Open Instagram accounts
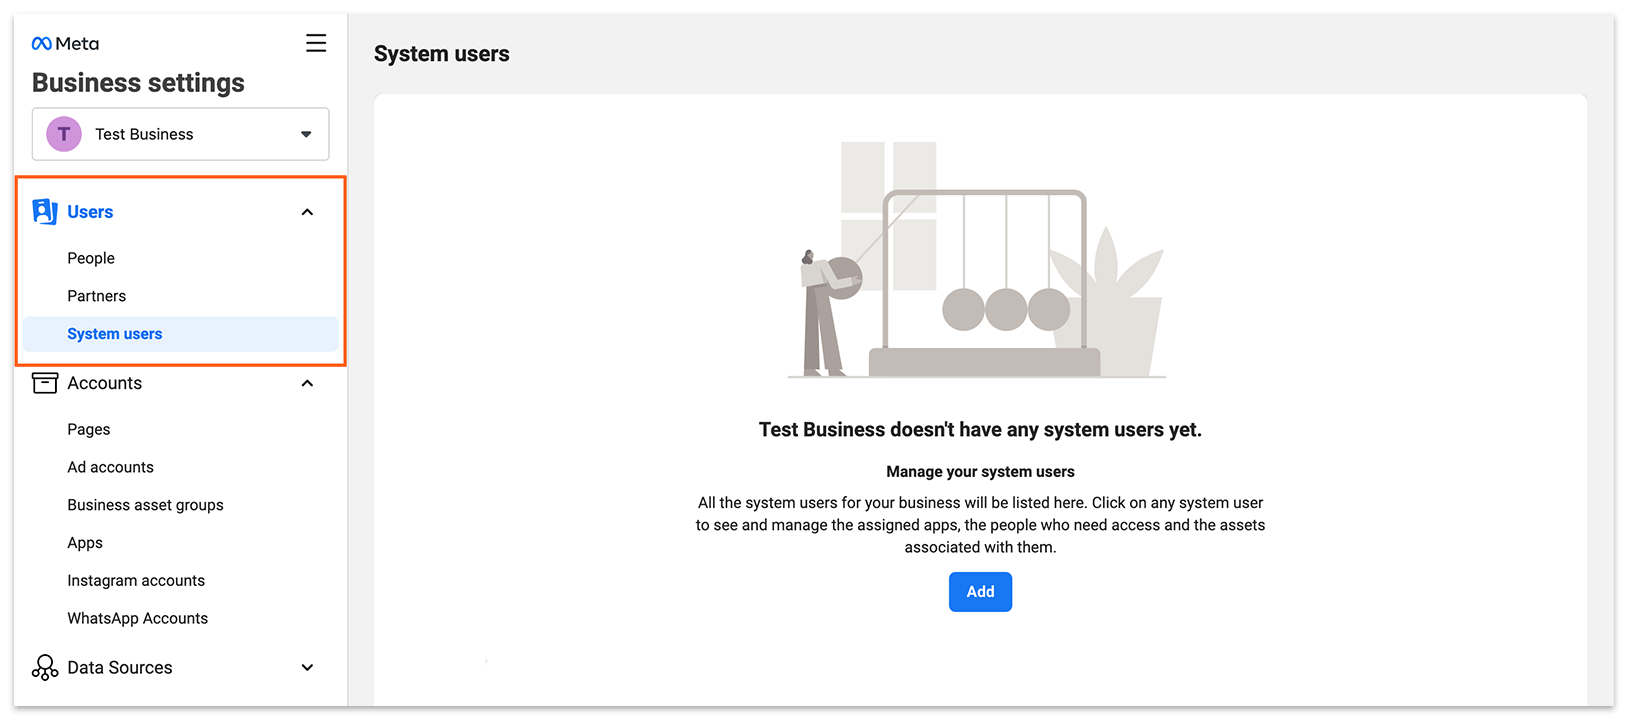The width and height of the screenshot is (1628, 720). click(136, 580)
